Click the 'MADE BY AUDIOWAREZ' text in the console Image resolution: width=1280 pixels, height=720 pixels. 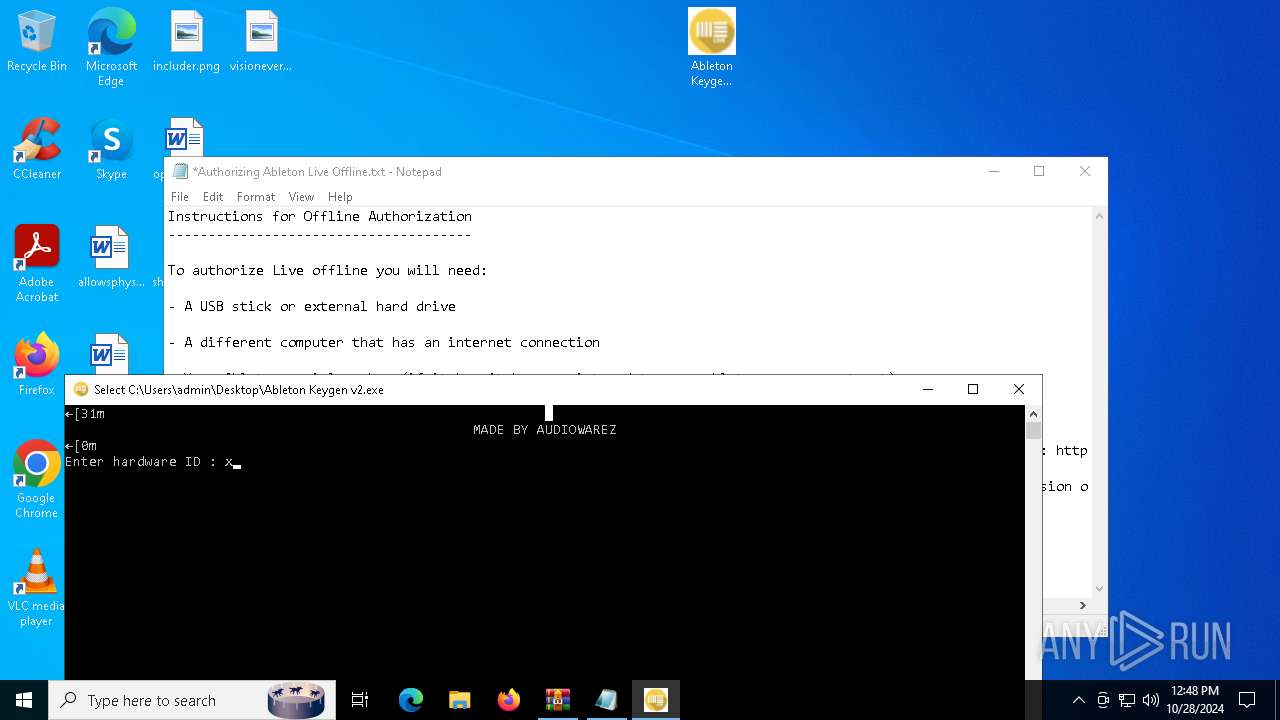point(545,430)
